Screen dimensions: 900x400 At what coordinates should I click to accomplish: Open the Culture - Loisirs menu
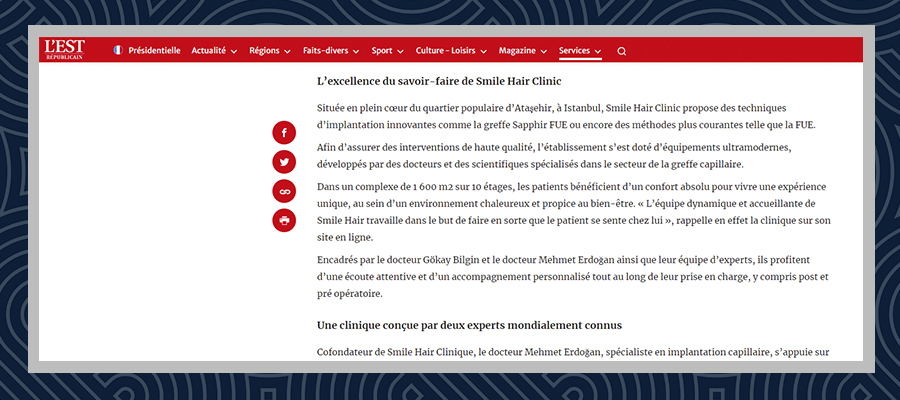451,51
